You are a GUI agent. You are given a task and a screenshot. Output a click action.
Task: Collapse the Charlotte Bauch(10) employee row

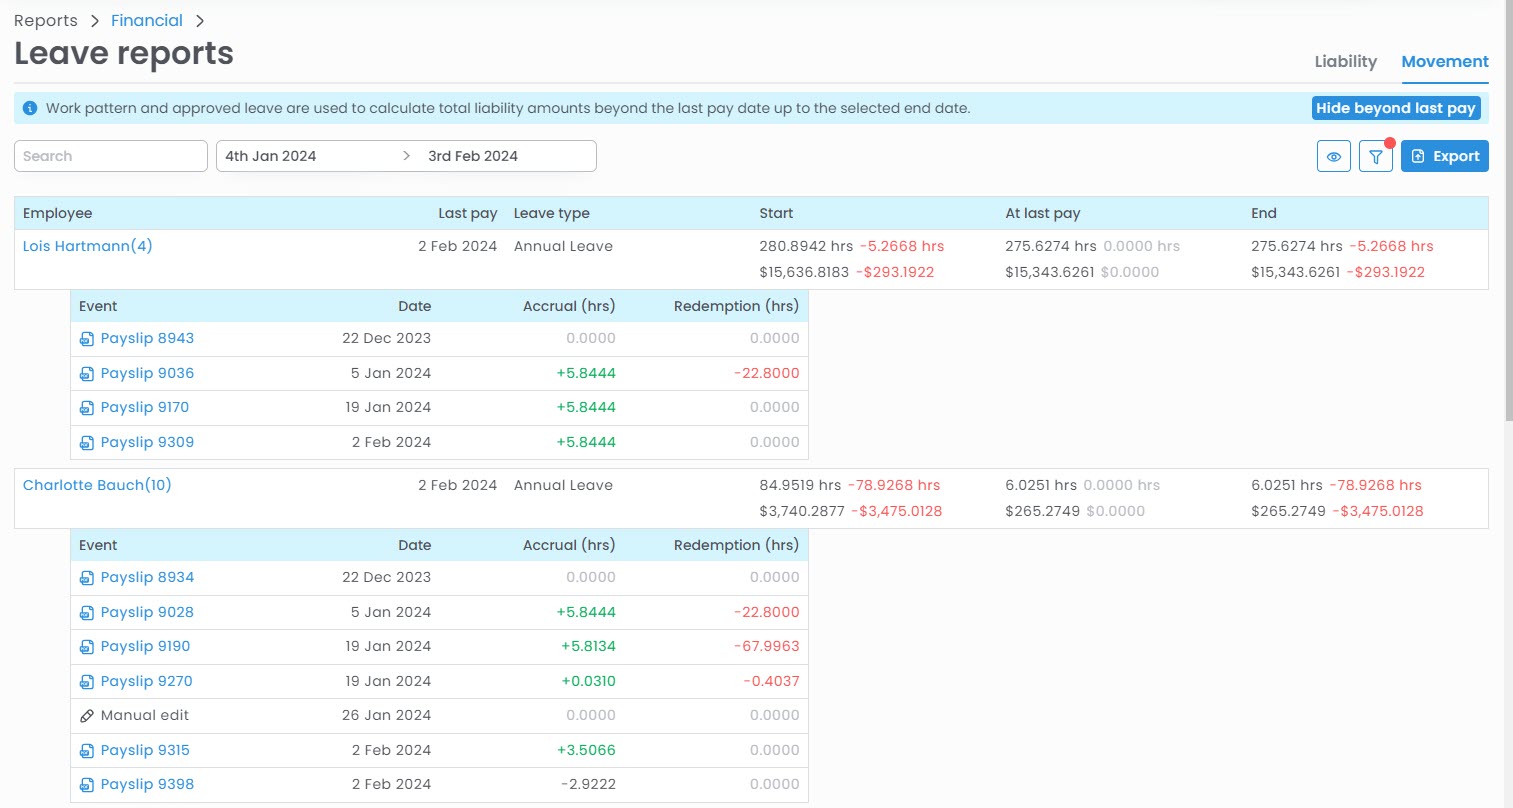[x=97, y=485]
